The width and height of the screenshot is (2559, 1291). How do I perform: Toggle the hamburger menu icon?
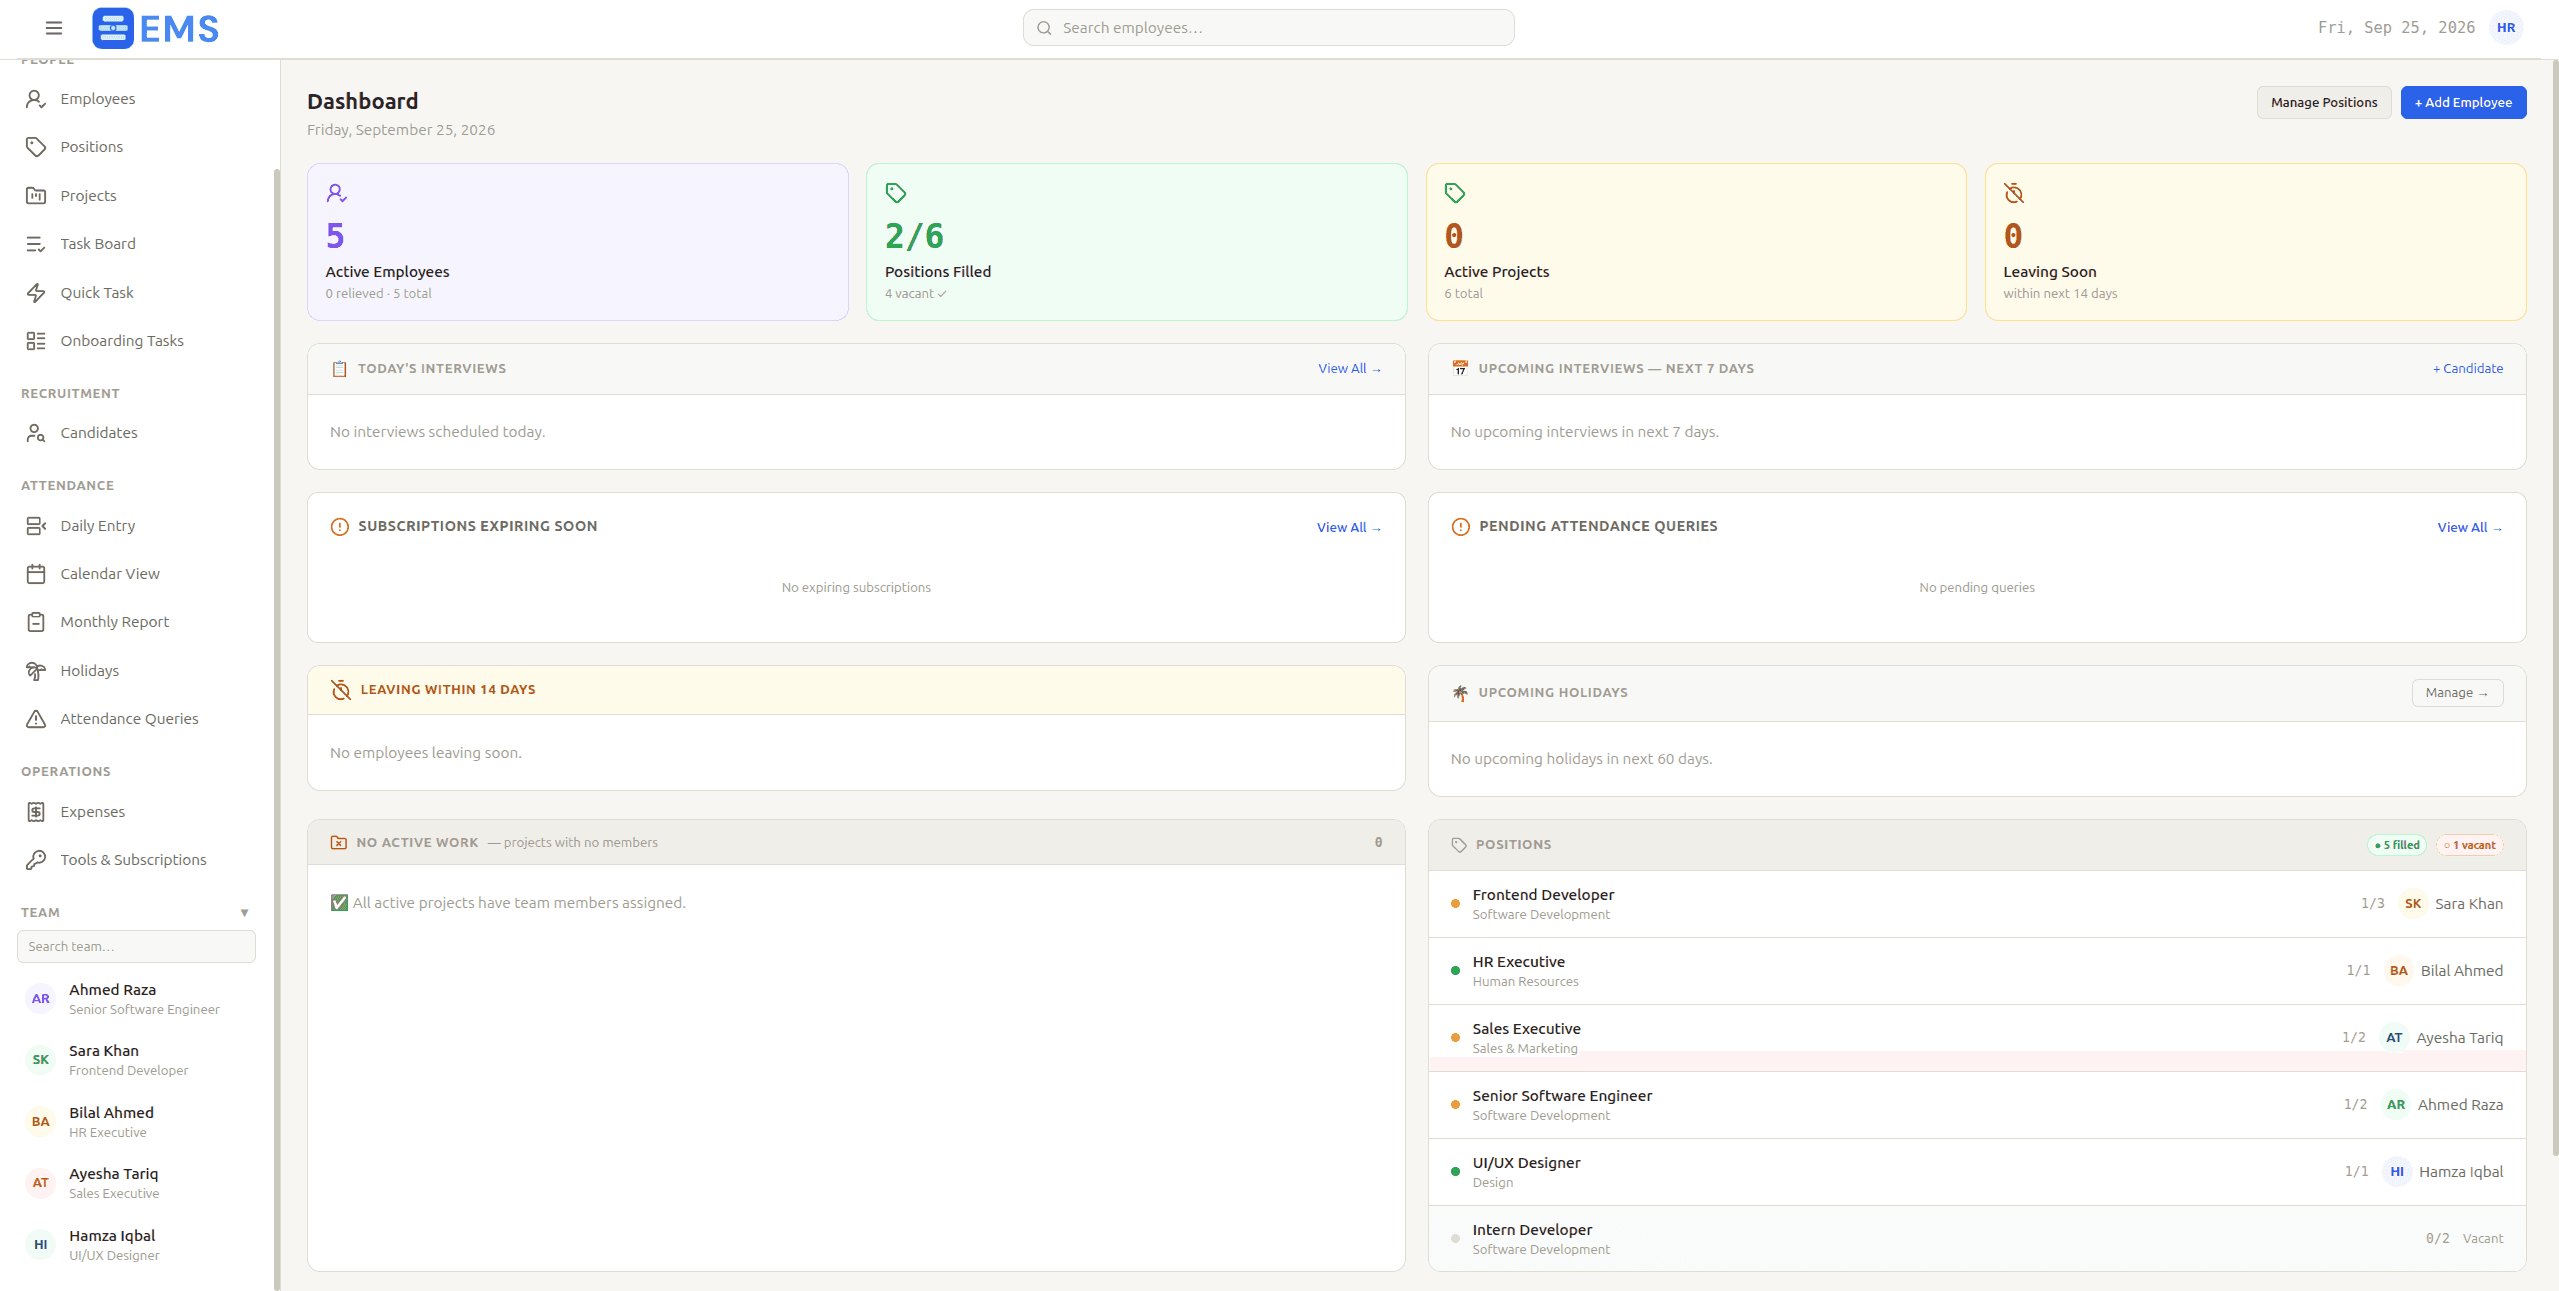(x=54, y=28)
